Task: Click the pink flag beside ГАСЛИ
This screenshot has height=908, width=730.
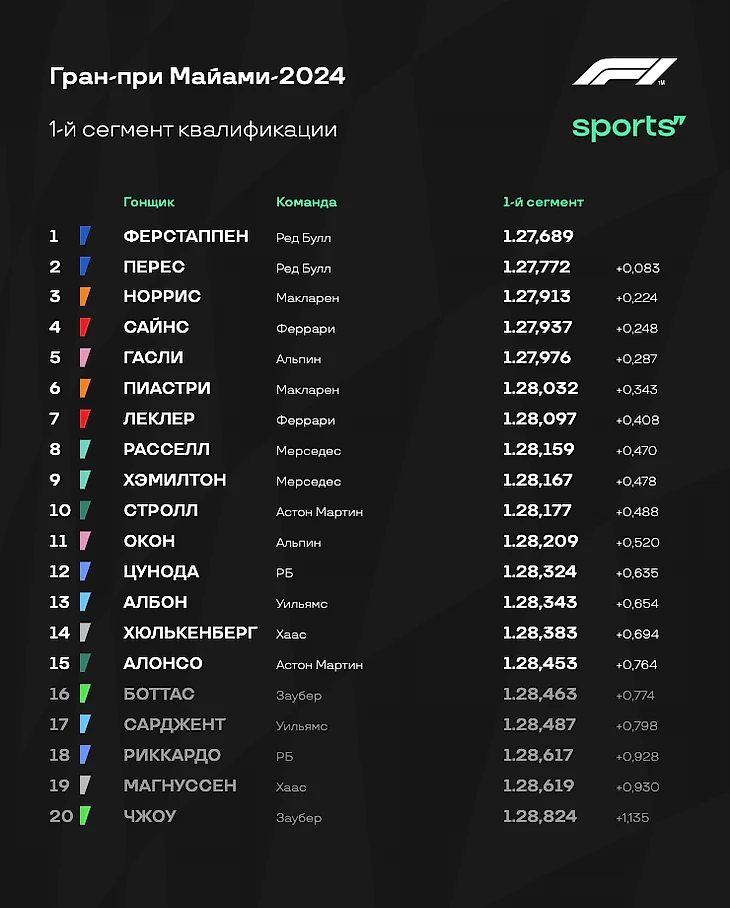Action: point(85,358)
